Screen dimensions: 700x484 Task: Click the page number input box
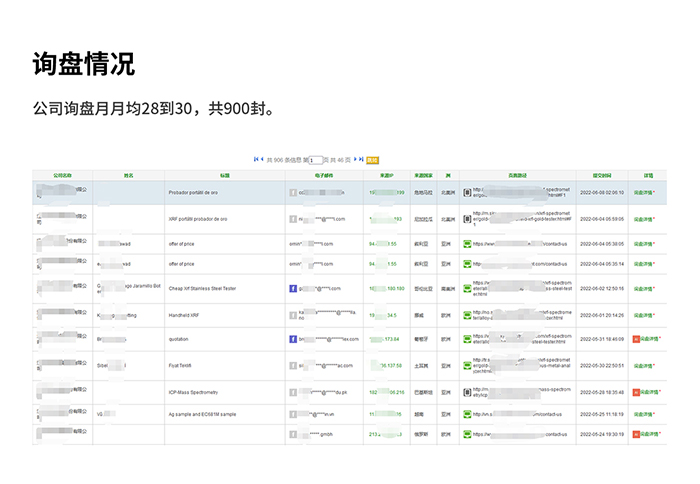[316, 160]
